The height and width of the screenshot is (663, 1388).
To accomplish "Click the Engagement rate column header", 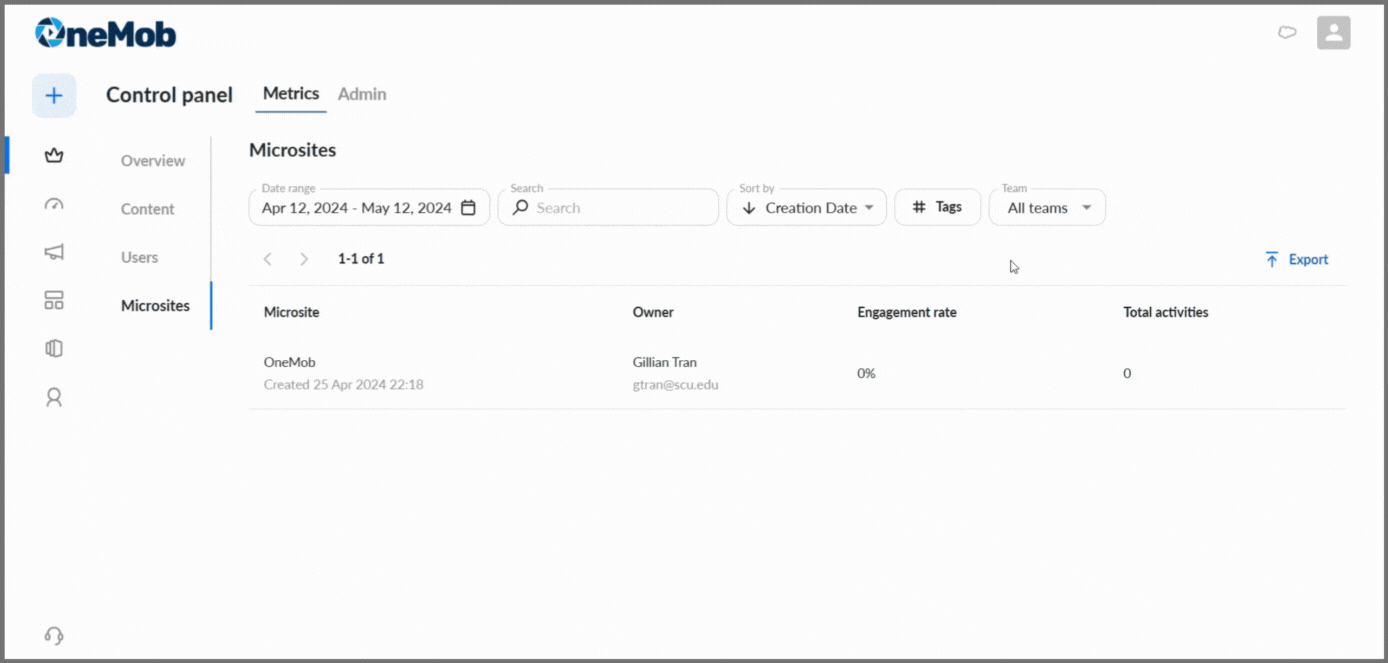I will coord(907,312).
